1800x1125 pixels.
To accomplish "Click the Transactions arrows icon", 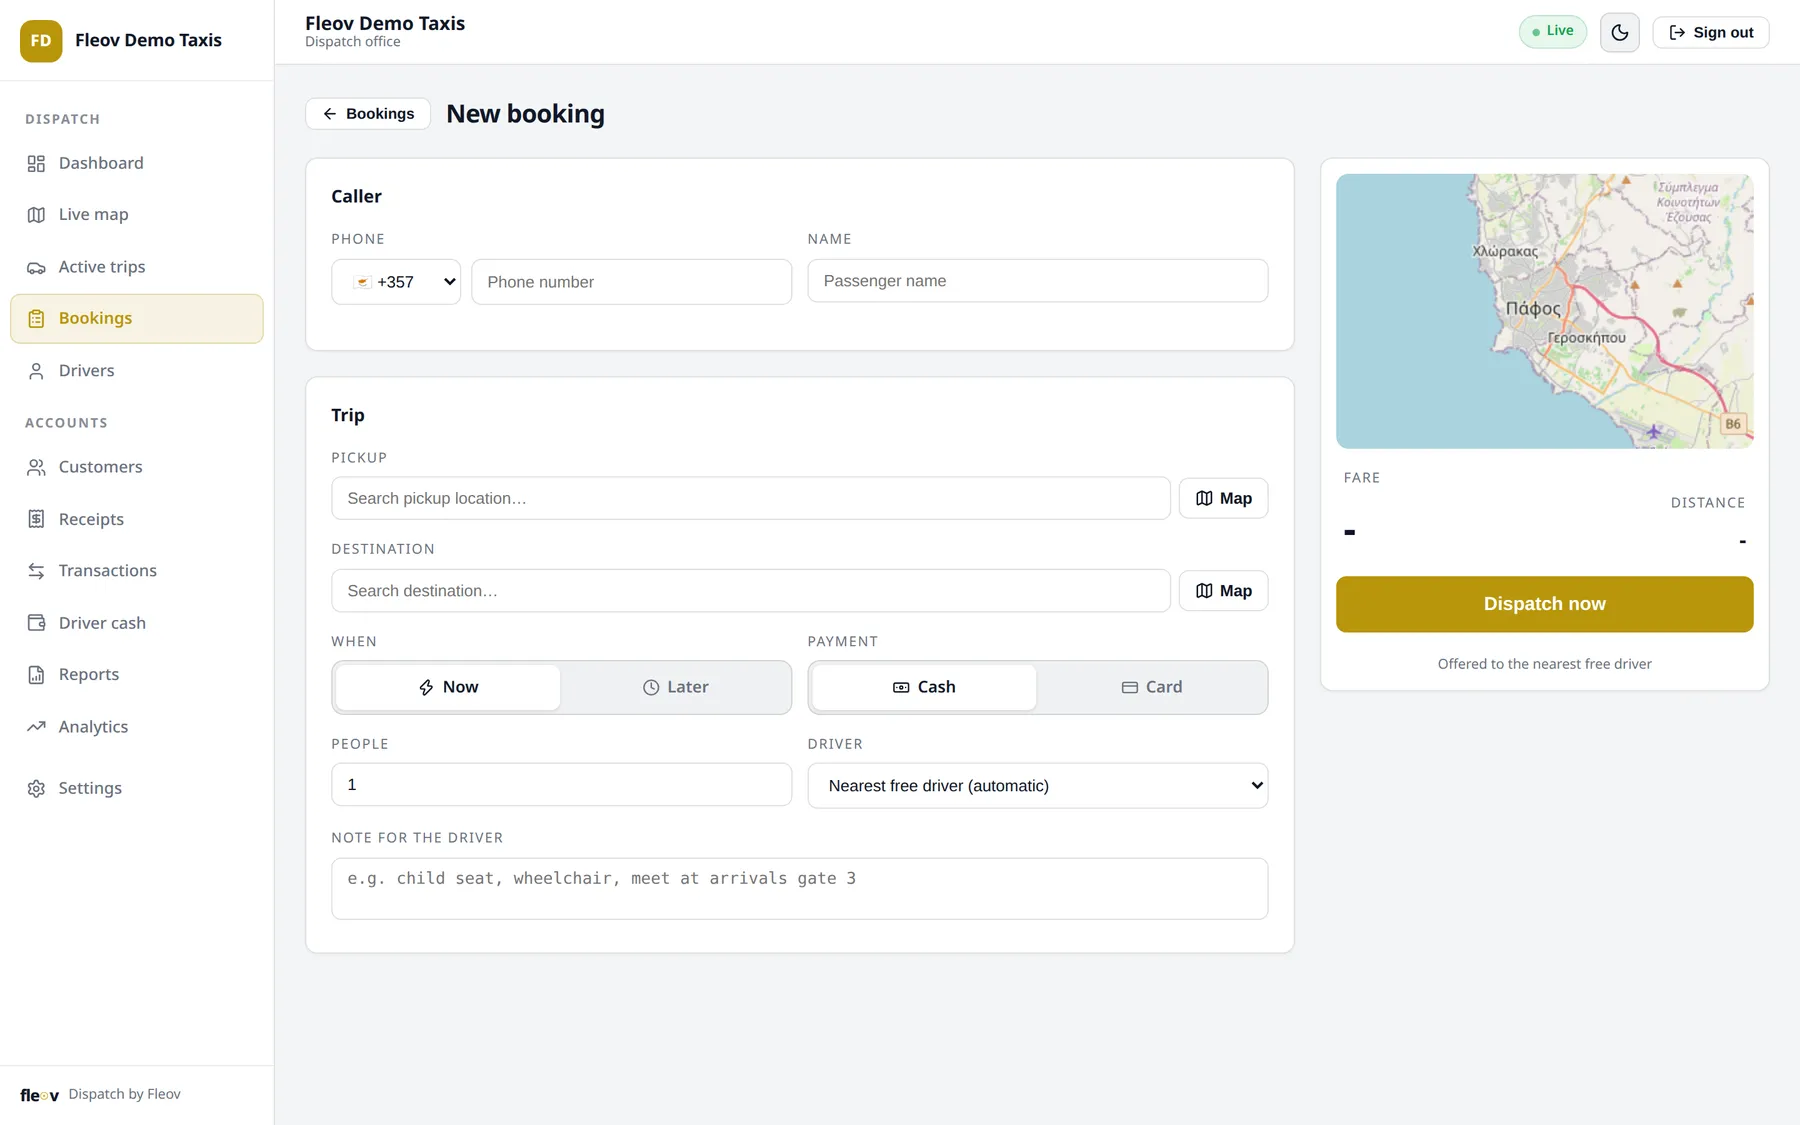I will 36,571.
